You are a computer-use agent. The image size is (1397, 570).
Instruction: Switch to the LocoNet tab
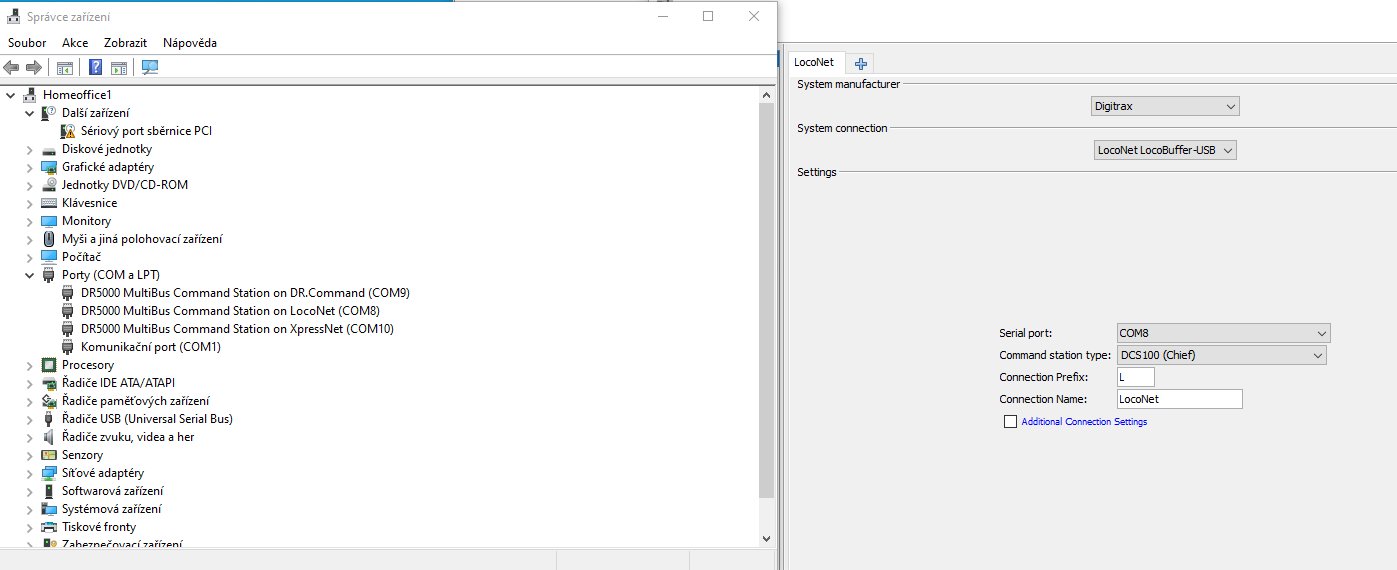tap(813, 62)
